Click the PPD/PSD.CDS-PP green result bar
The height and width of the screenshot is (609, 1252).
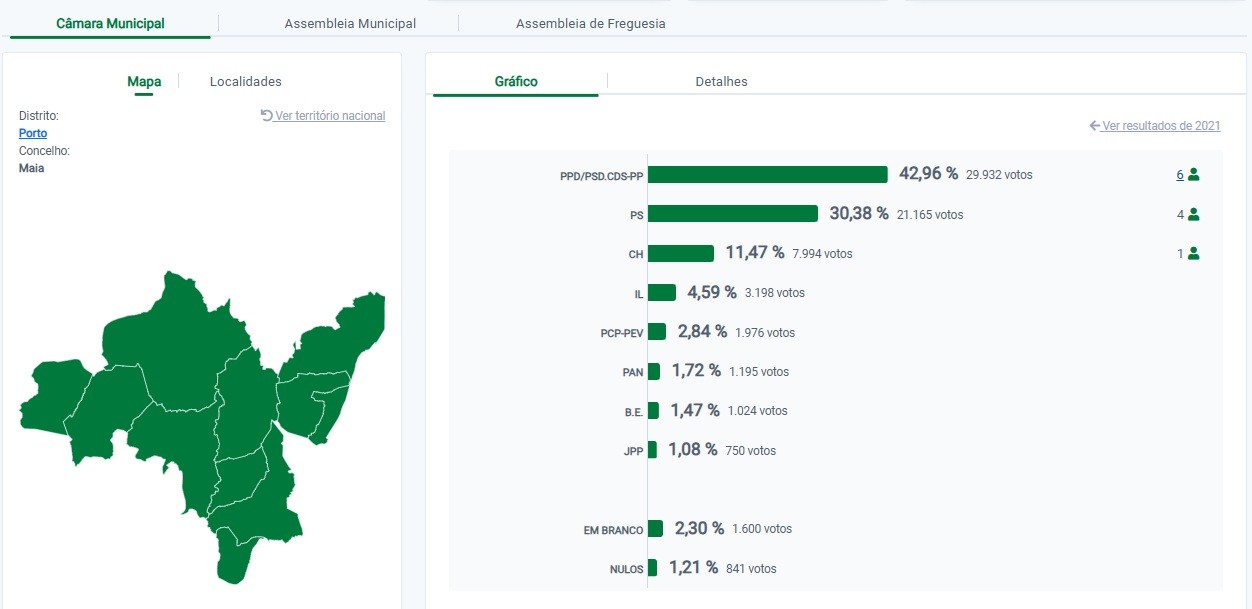pos(768,175)
